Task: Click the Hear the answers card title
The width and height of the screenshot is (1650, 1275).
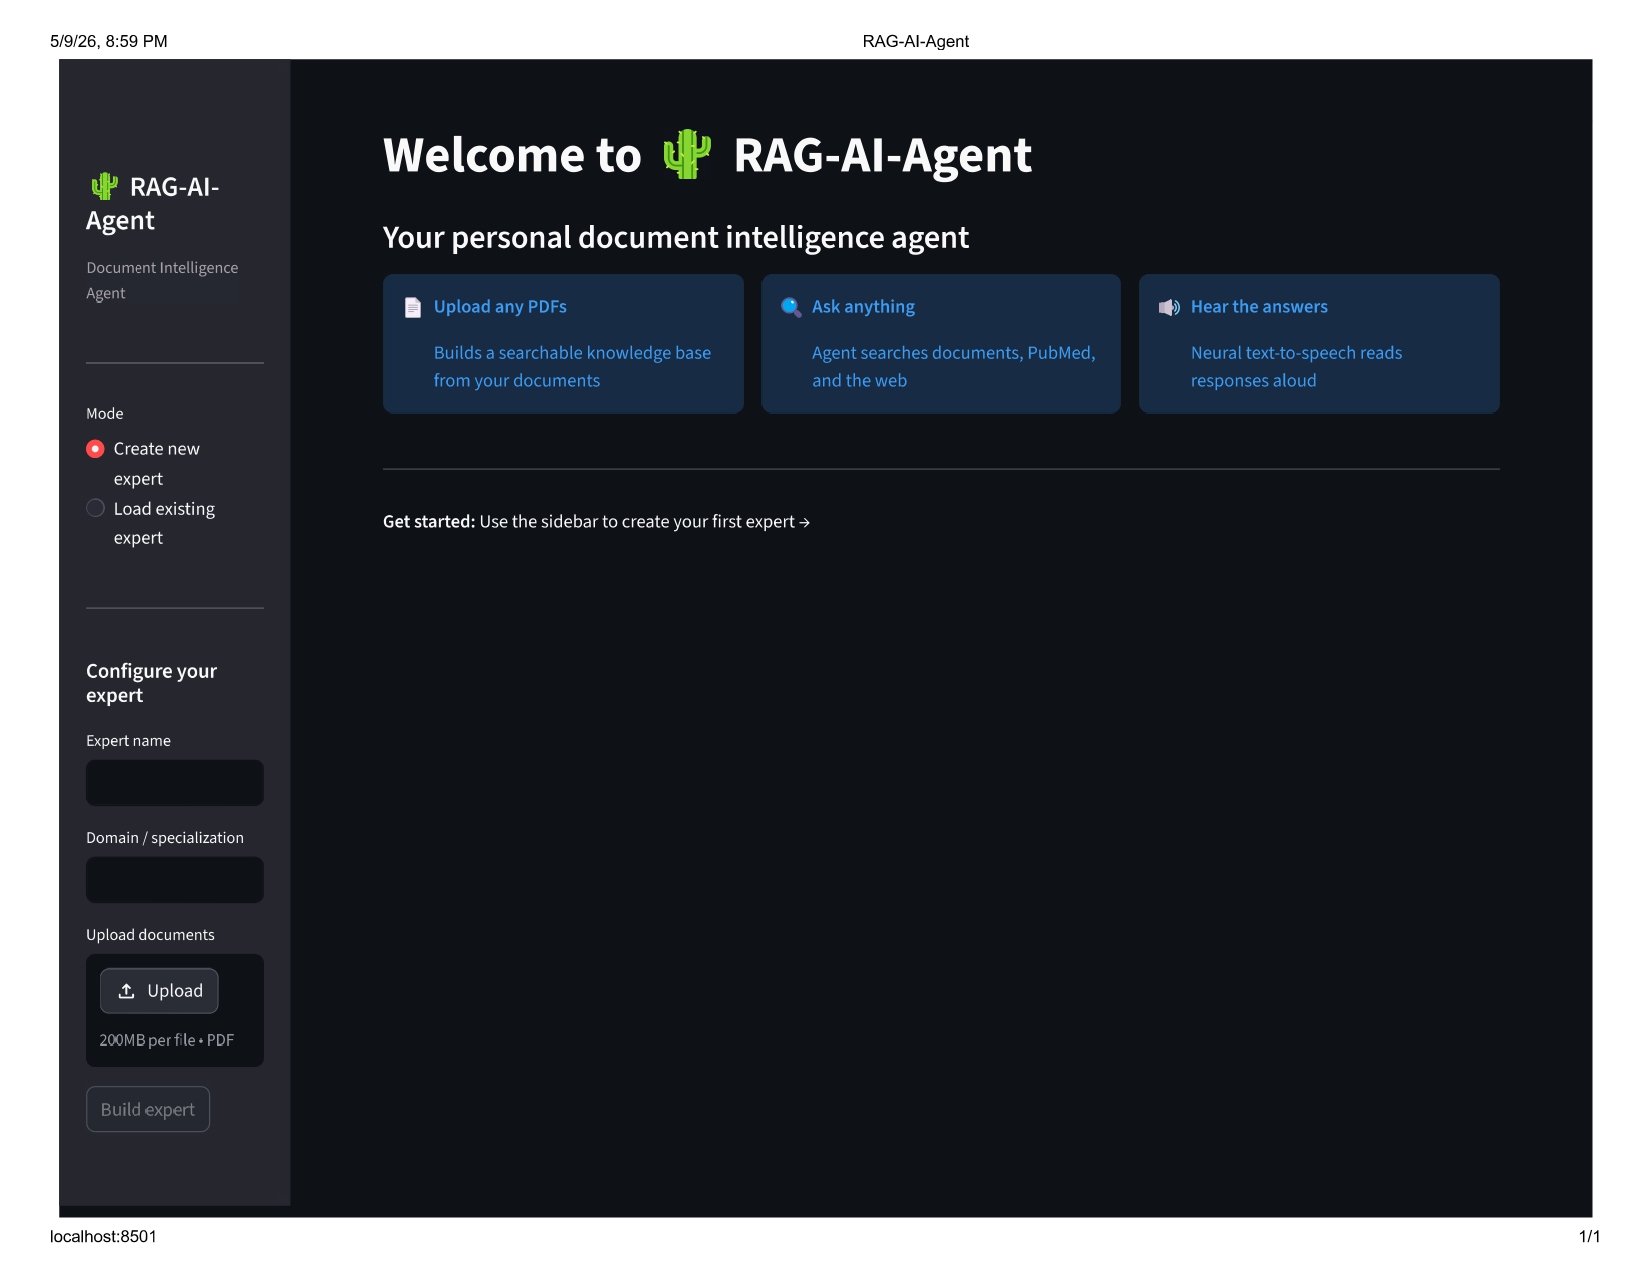Action: [x=1259, y=307]
